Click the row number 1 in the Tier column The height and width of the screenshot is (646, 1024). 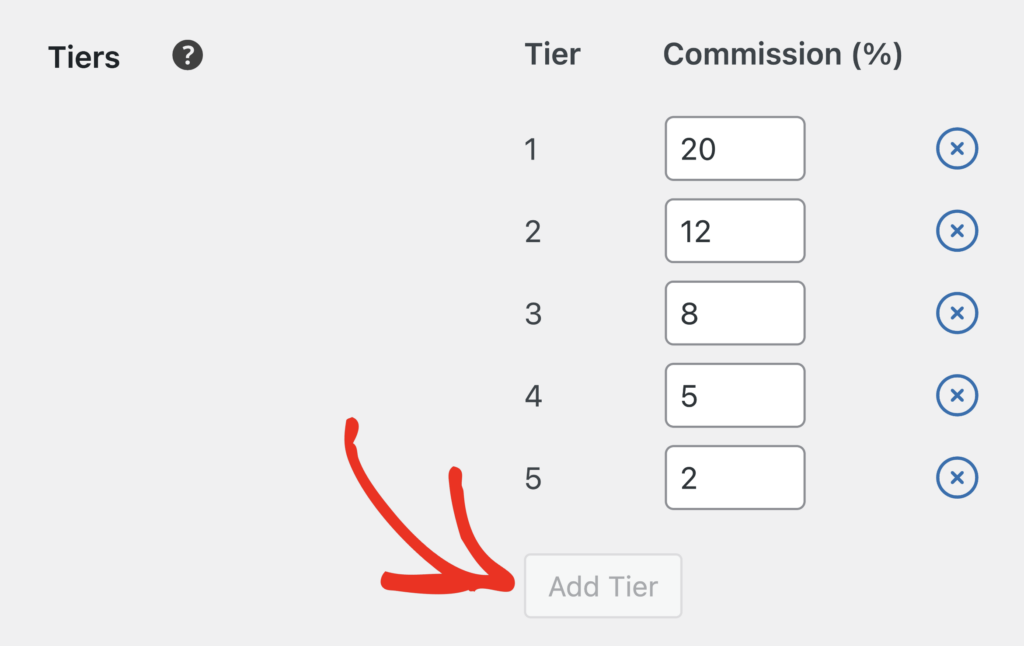tap(531, 148)
